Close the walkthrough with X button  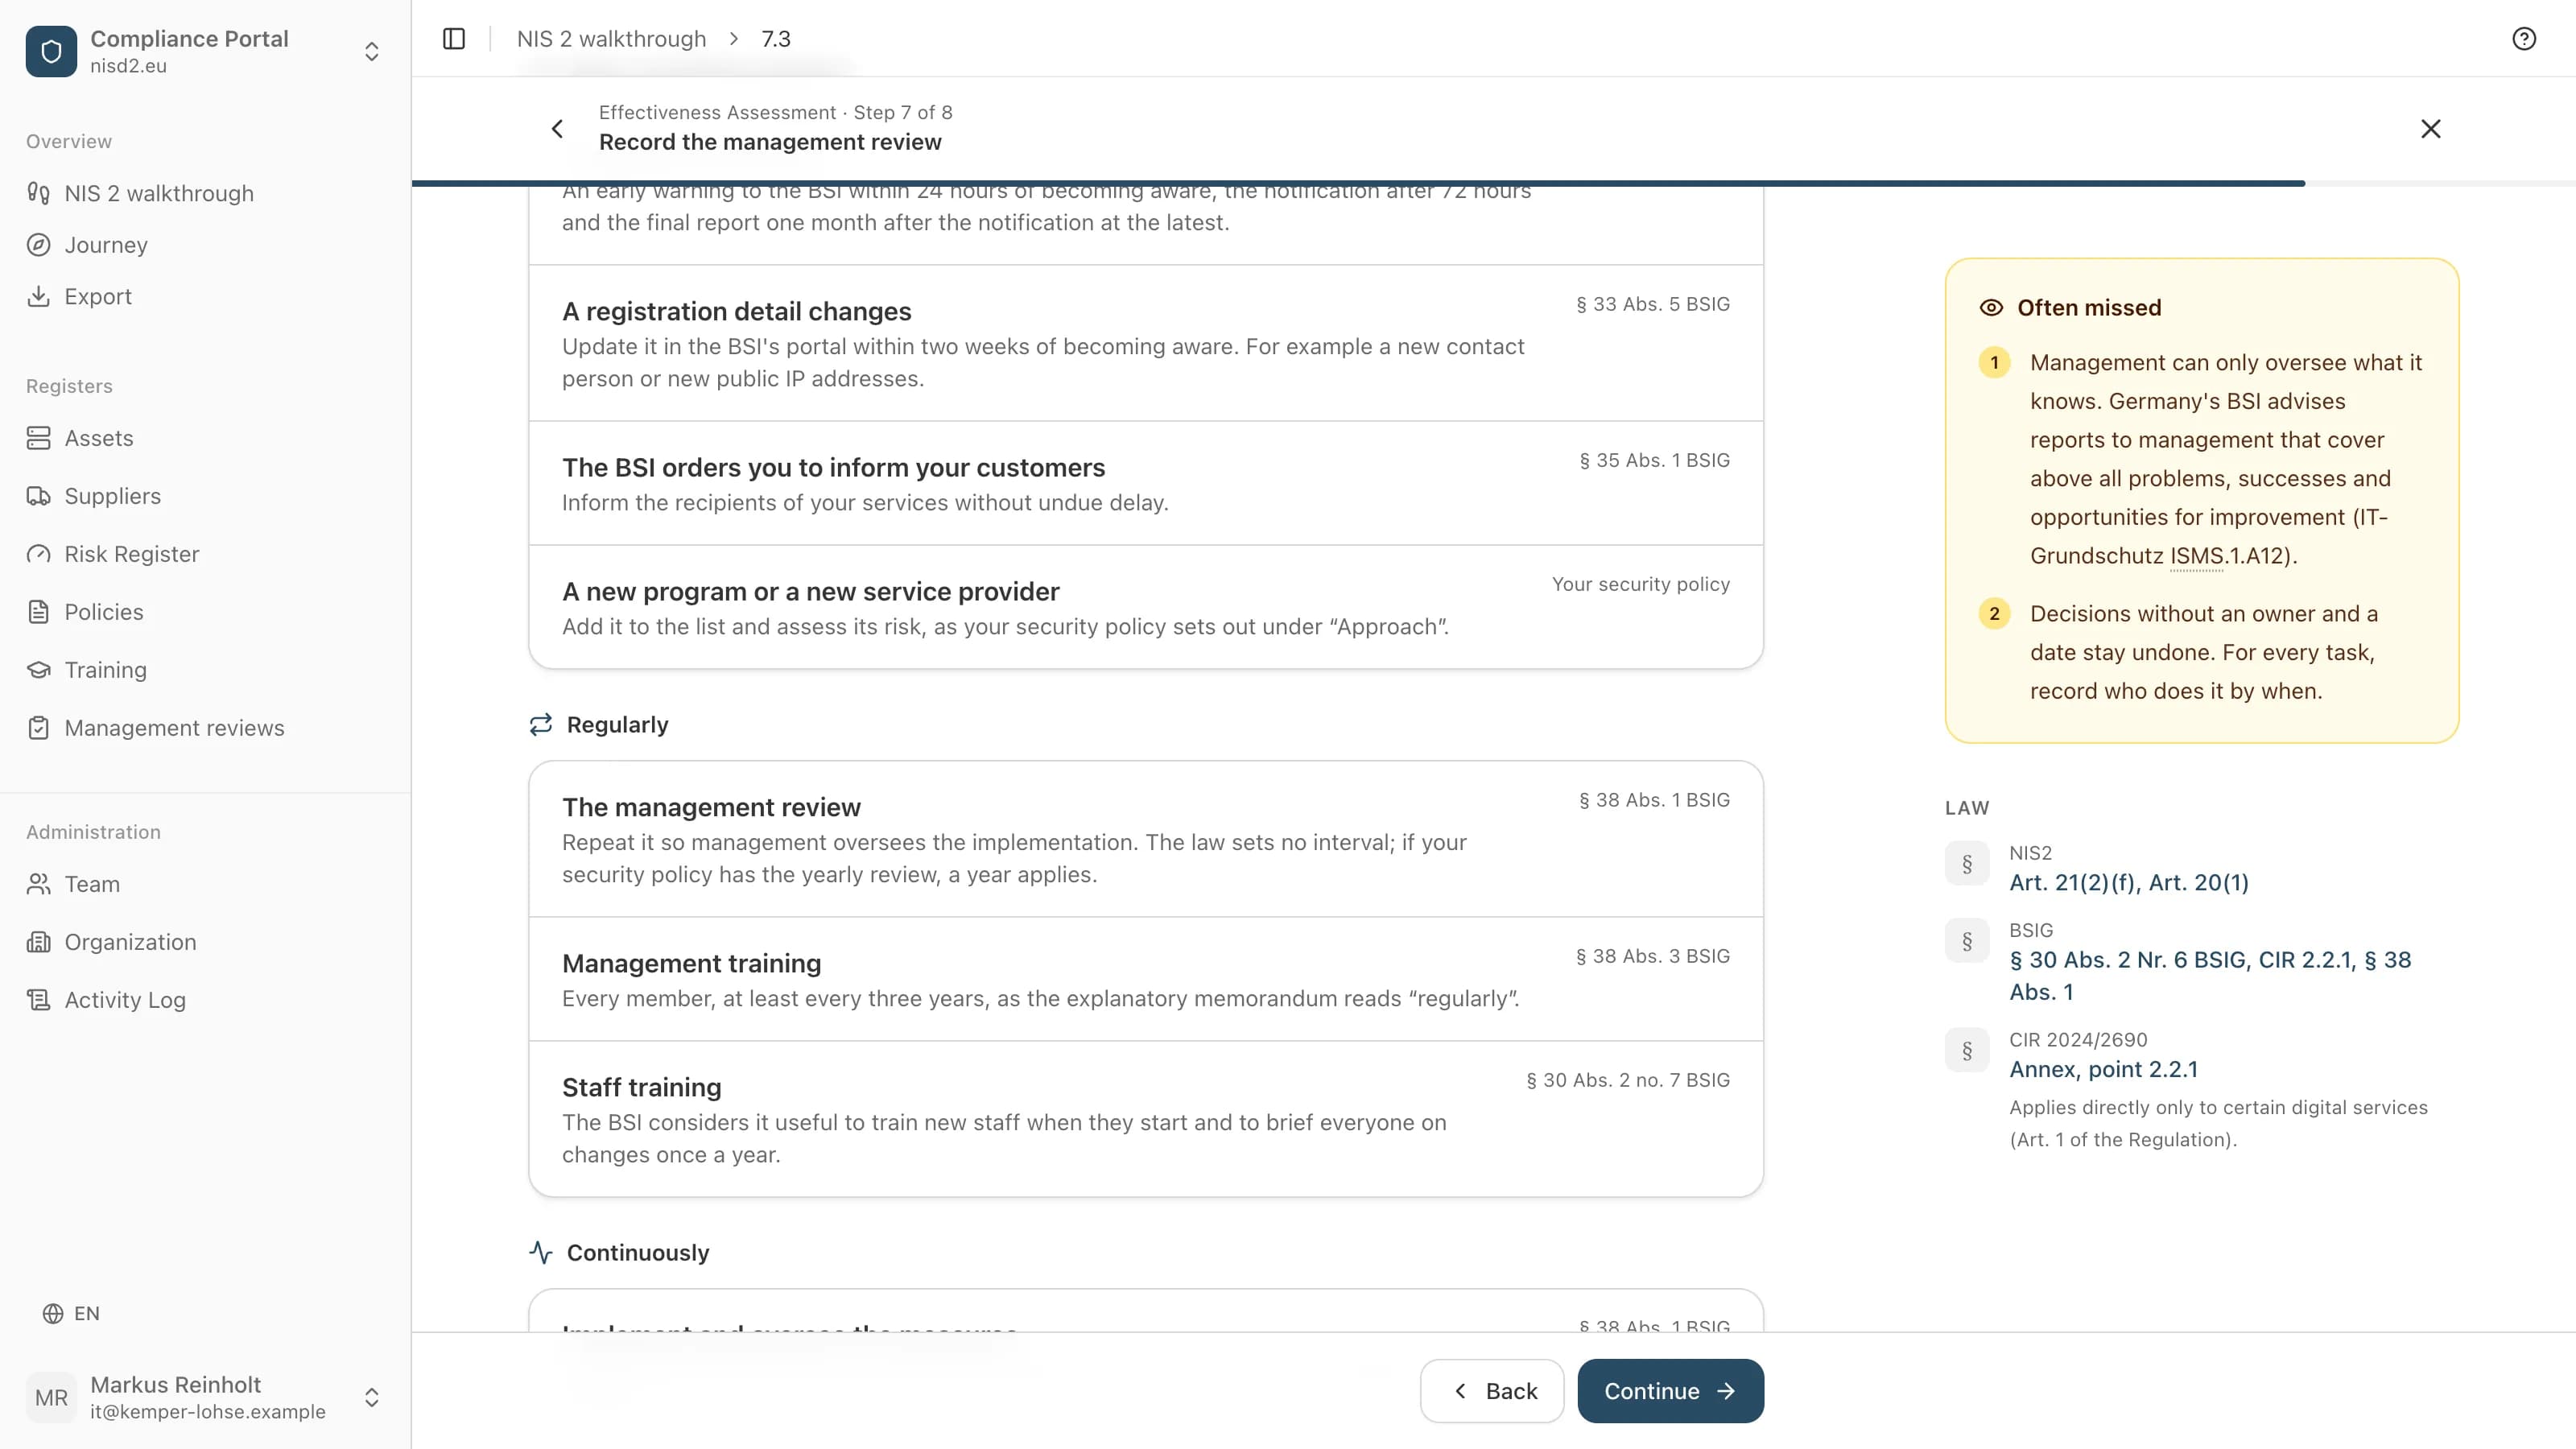click(x=2431, y=128)
